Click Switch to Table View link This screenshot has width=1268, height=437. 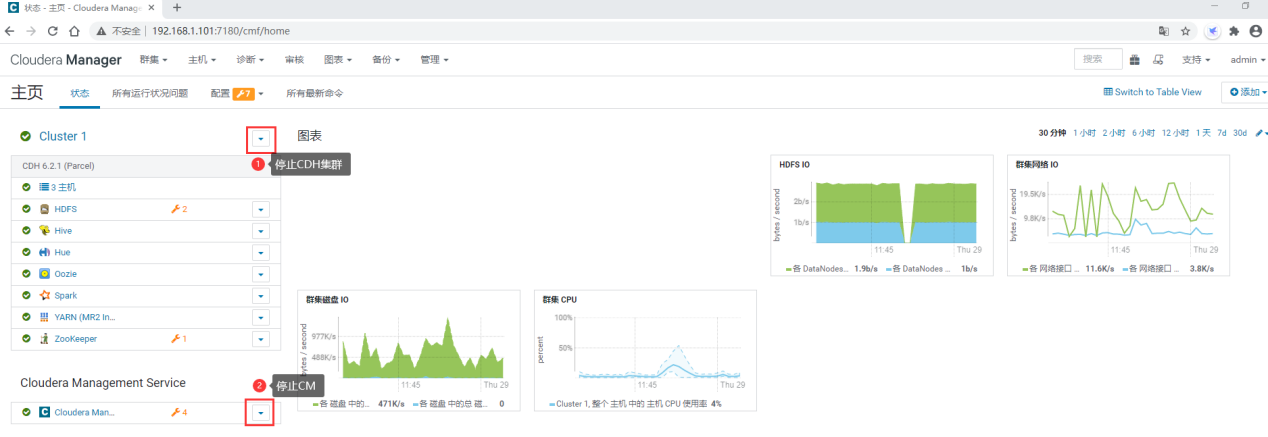pyautogui.click(x=1153, y=92)
